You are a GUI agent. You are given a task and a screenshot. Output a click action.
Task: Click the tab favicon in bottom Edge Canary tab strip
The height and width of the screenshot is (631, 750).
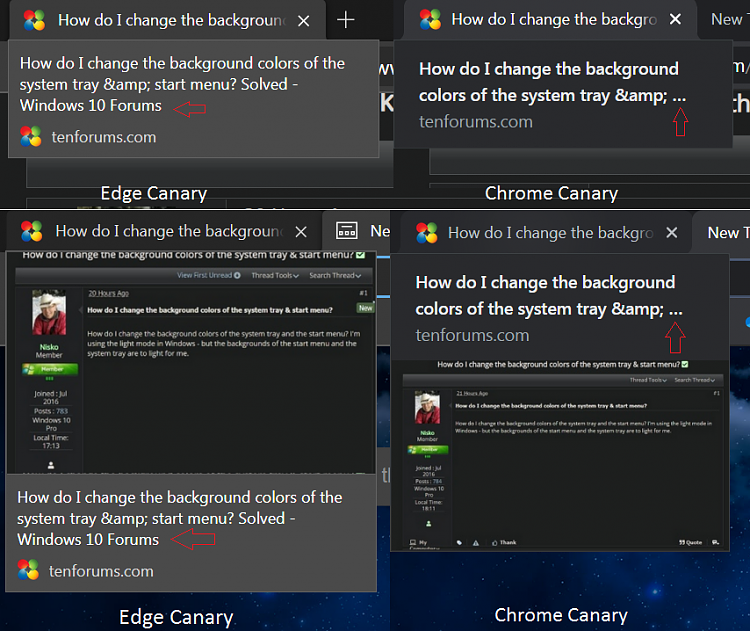coord(32,231)
